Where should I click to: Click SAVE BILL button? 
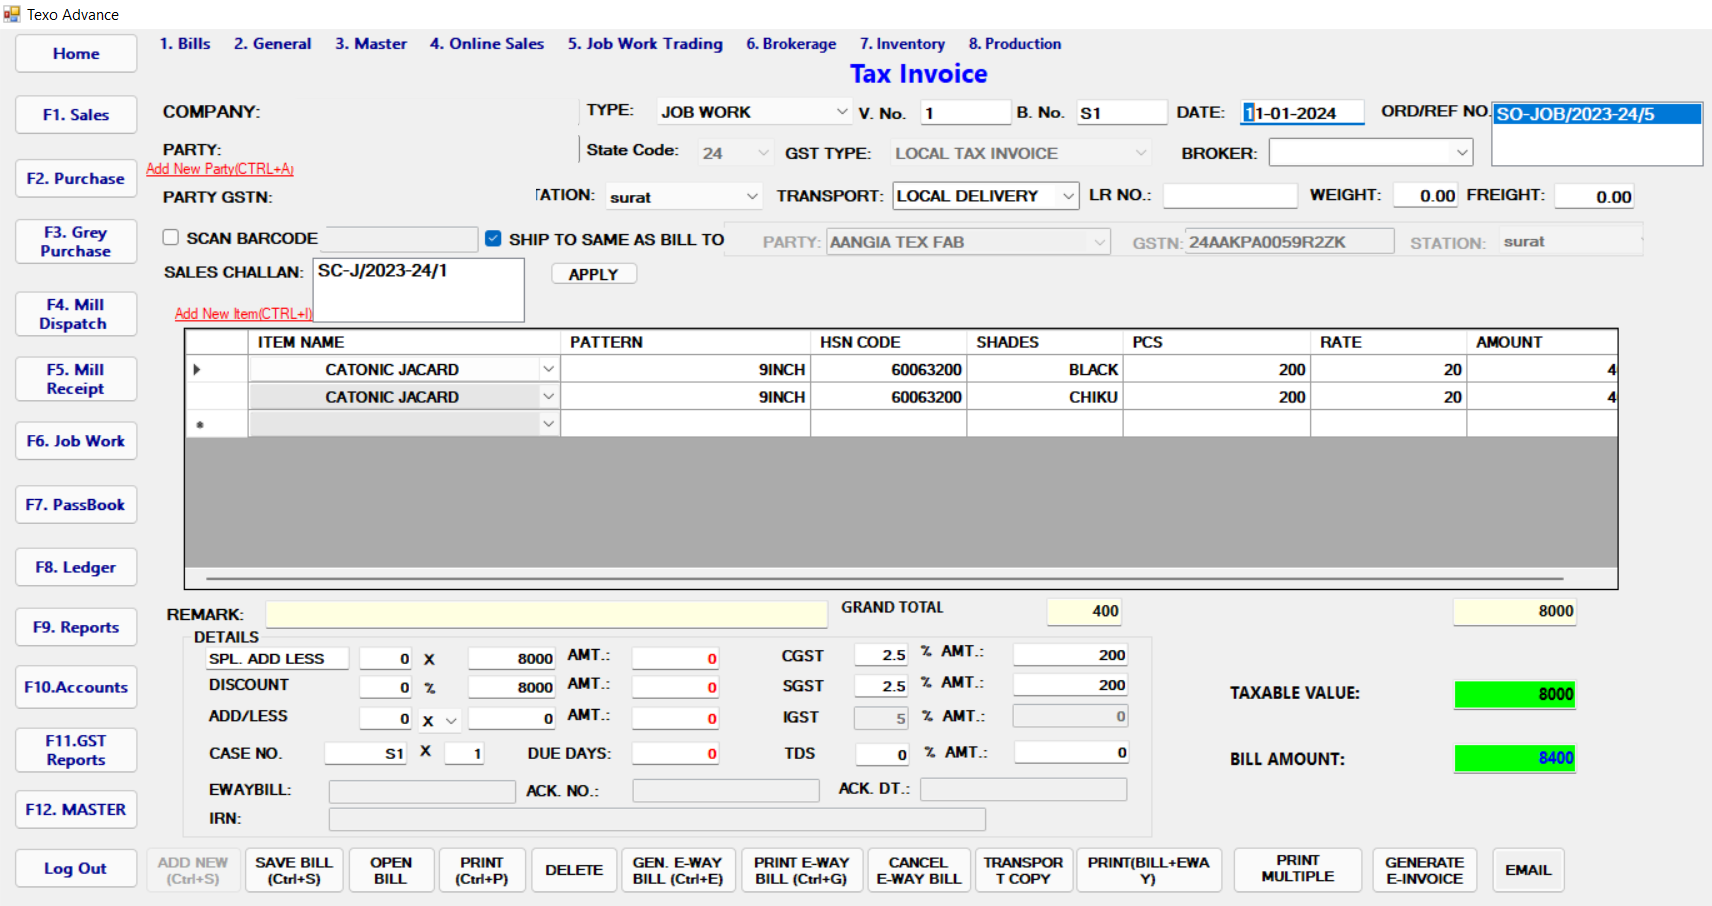(294, 870)
